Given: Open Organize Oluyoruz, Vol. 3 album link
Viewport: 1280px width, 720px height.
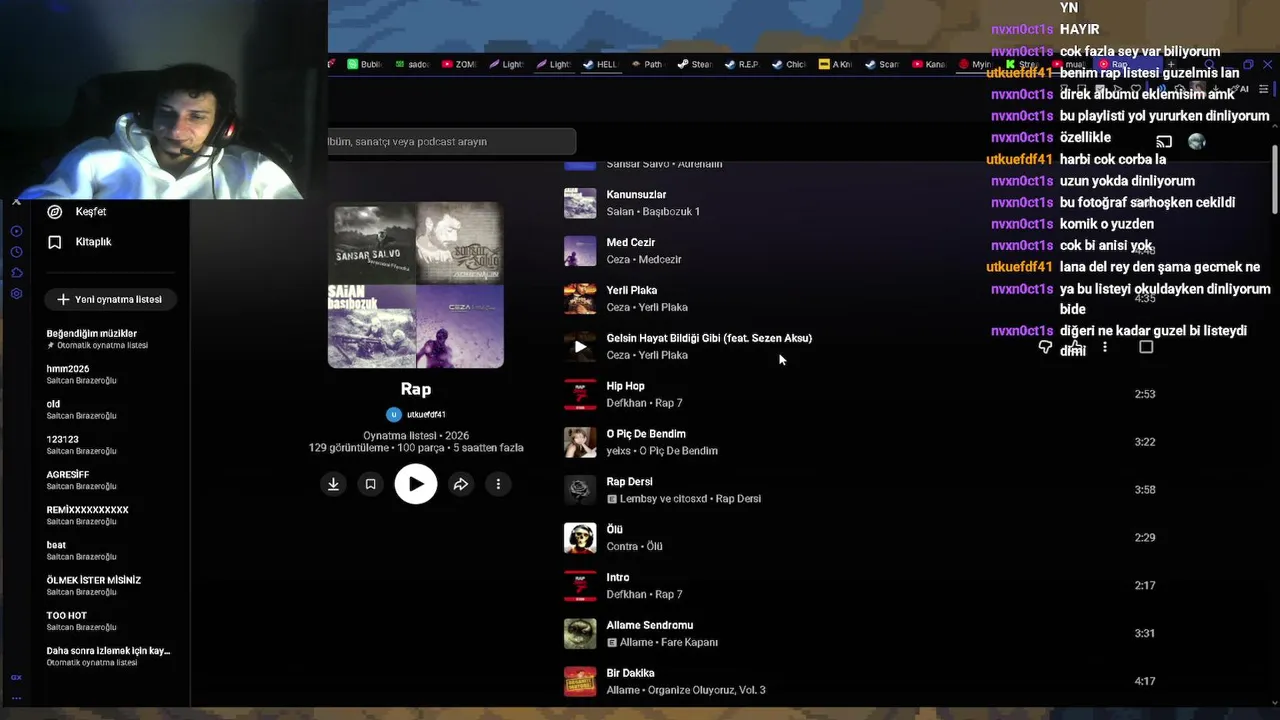Looking at the screenshot, I should [708, 691].
